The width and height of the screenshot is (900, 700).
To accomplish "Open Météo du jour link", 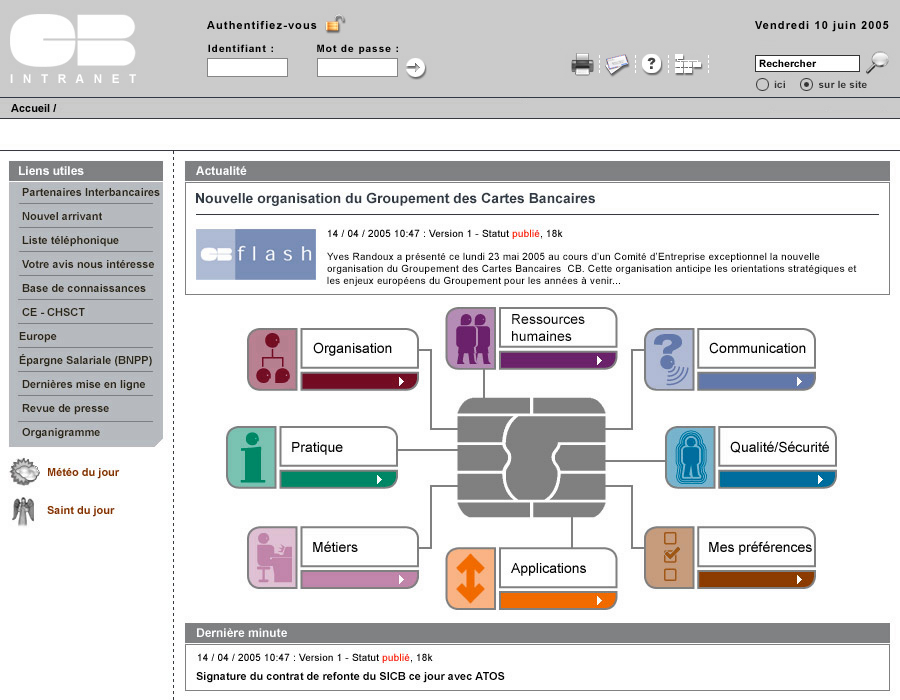I will [83, 472].
